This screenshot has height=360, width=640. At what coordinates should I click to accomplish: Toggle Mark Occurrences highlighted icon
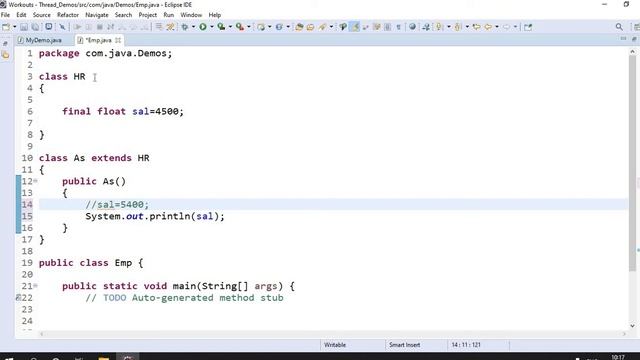point(355,27)
